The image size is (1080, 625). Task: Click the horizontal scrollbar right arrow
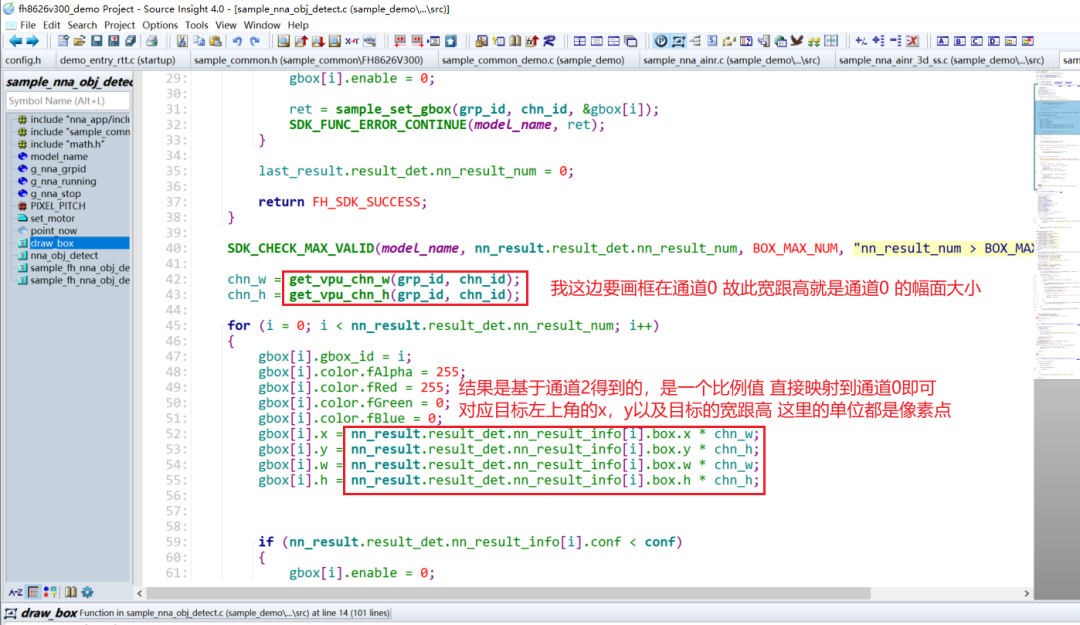click(1026, 593)
